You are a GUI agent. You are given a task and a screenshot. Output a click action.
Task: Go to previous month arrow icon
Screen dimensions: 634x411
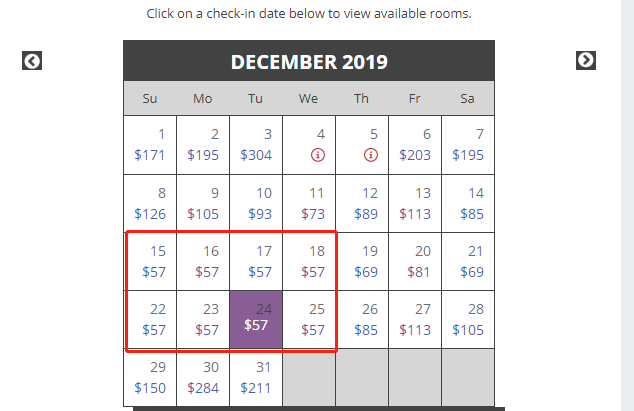[32, 61]
